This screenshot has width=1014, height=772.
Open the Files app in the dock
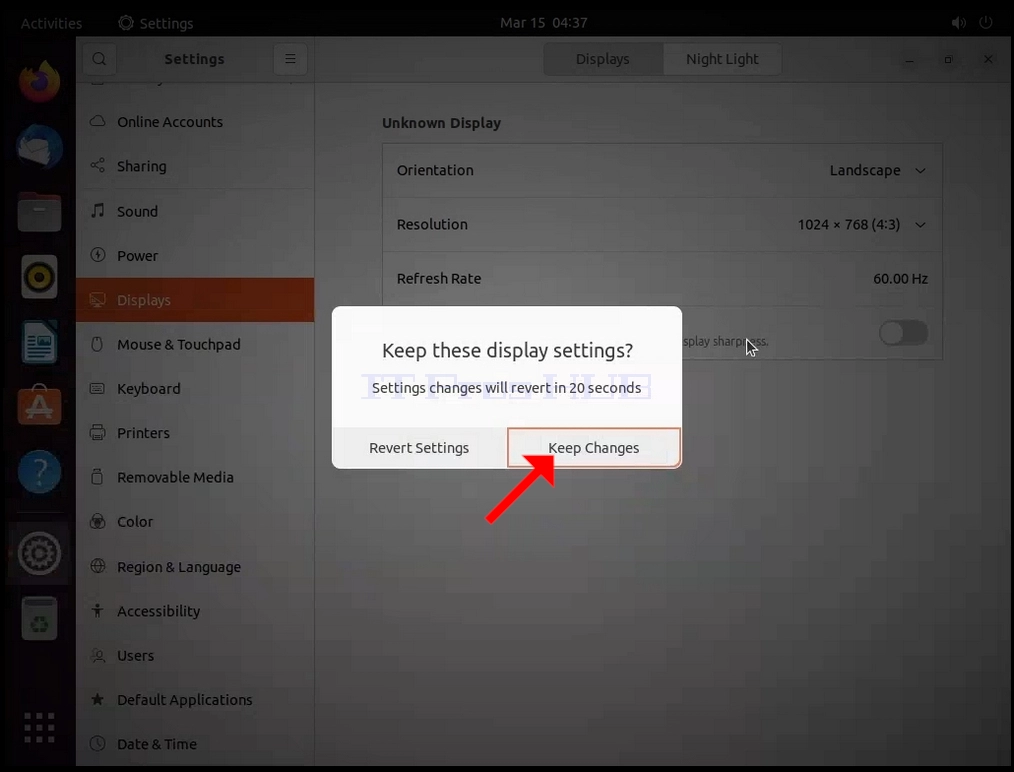[x=39, y=211]
